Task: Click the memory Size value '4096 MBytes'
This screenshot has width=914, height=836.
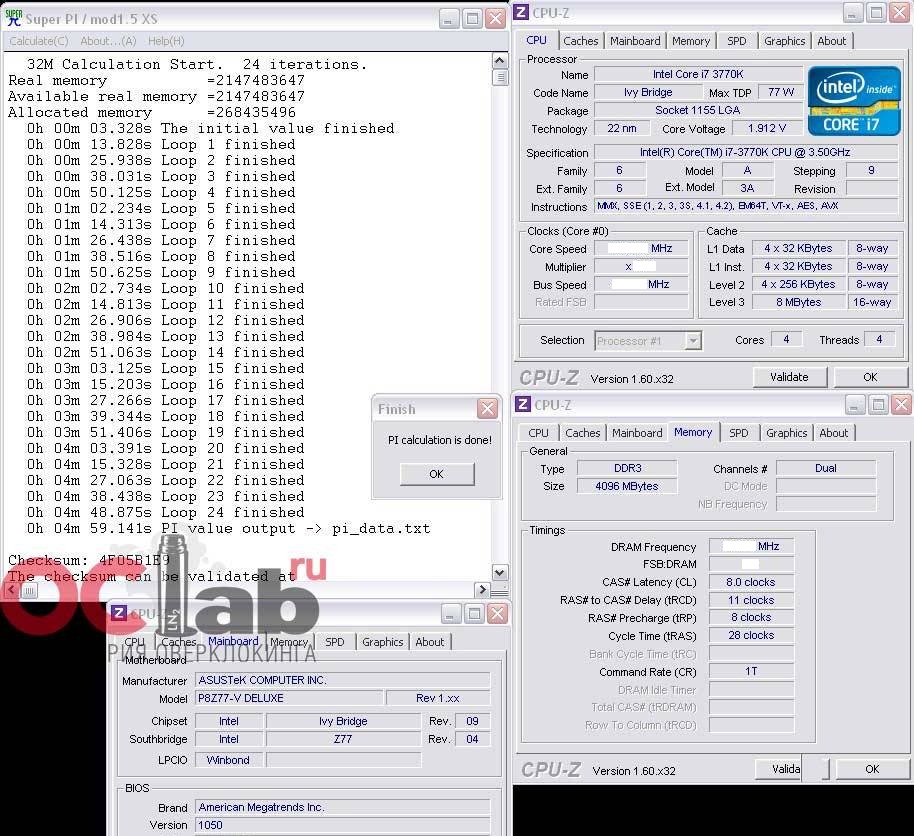Action: pyautogui.click(x=627, y=486)
